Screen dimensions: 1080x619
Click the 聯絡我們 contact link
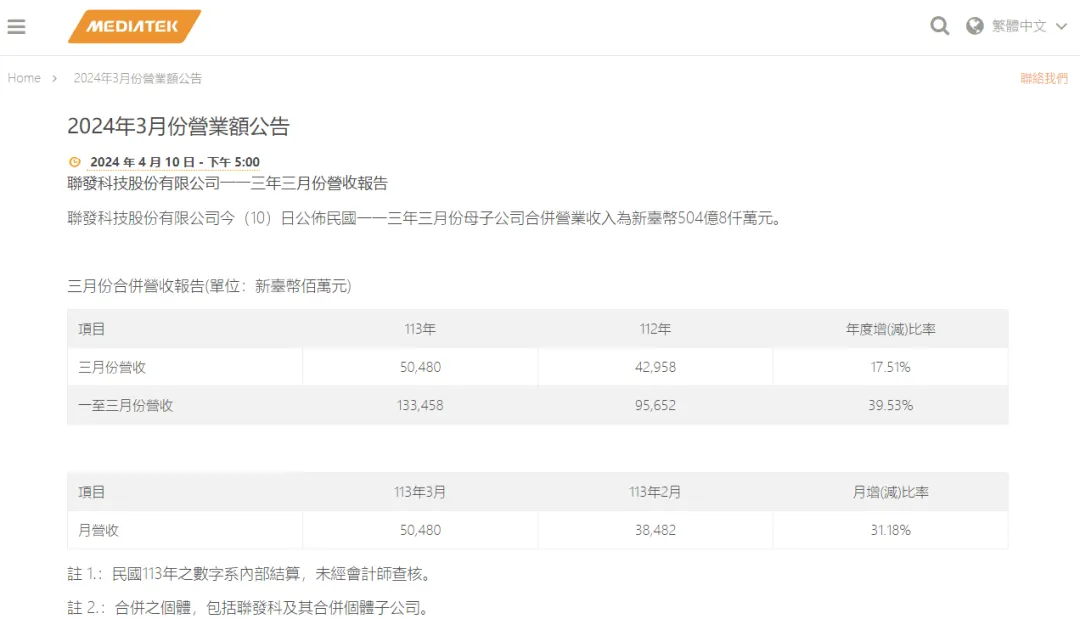point(1043,78)
